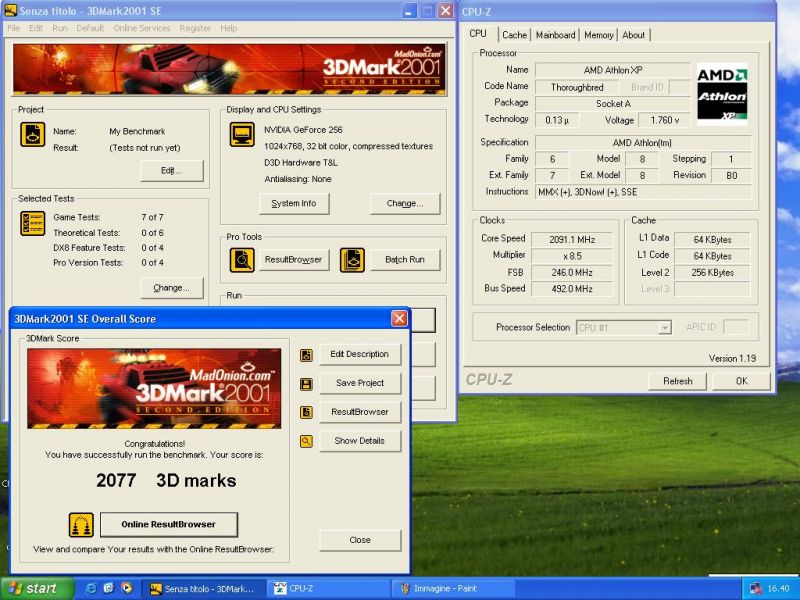Image resolution: width=800 pixels, height=600 pixels.
Task: Open the Register menu in 3DMark2001
Action: tap(195, 28)
